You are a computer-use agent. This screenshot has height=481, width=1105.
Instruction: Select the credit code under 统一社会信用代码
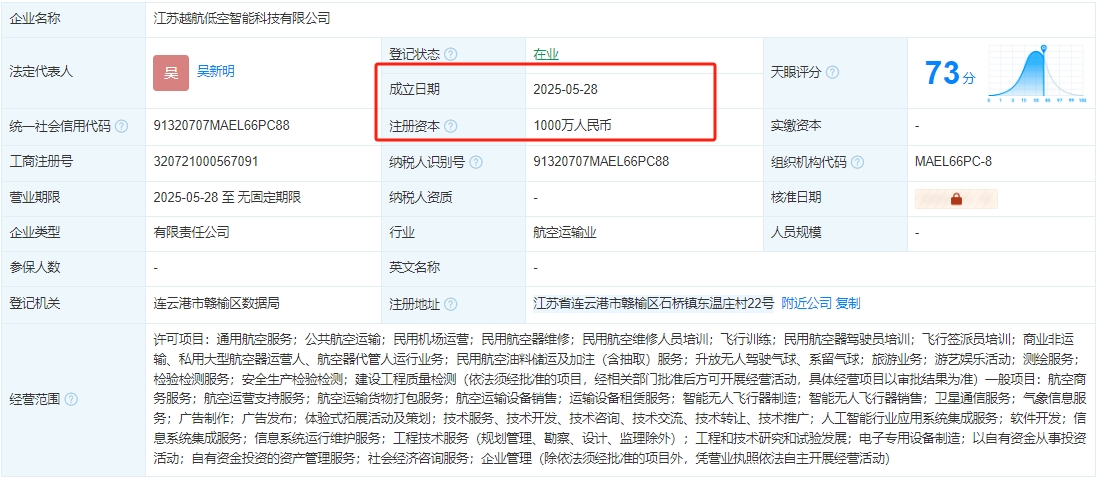point(221,125)
